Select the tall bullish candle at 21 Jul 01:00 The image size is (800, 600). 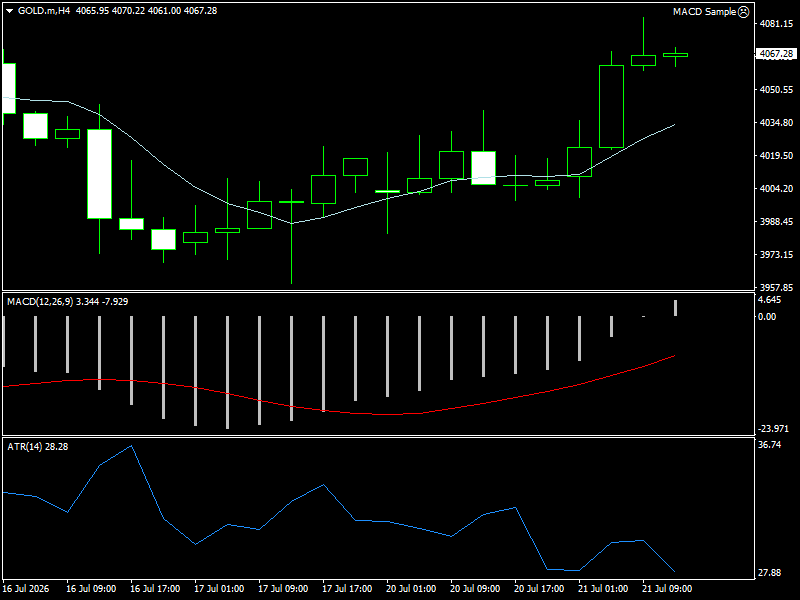tap(611, 106)
